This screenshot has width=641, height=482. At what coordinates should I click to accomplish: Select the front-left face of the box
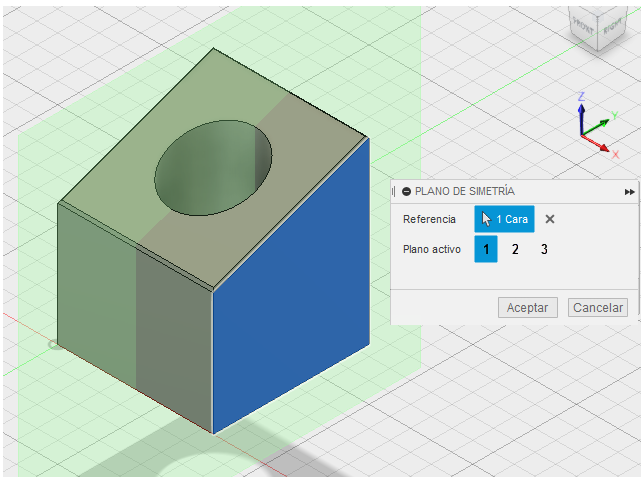135,319
